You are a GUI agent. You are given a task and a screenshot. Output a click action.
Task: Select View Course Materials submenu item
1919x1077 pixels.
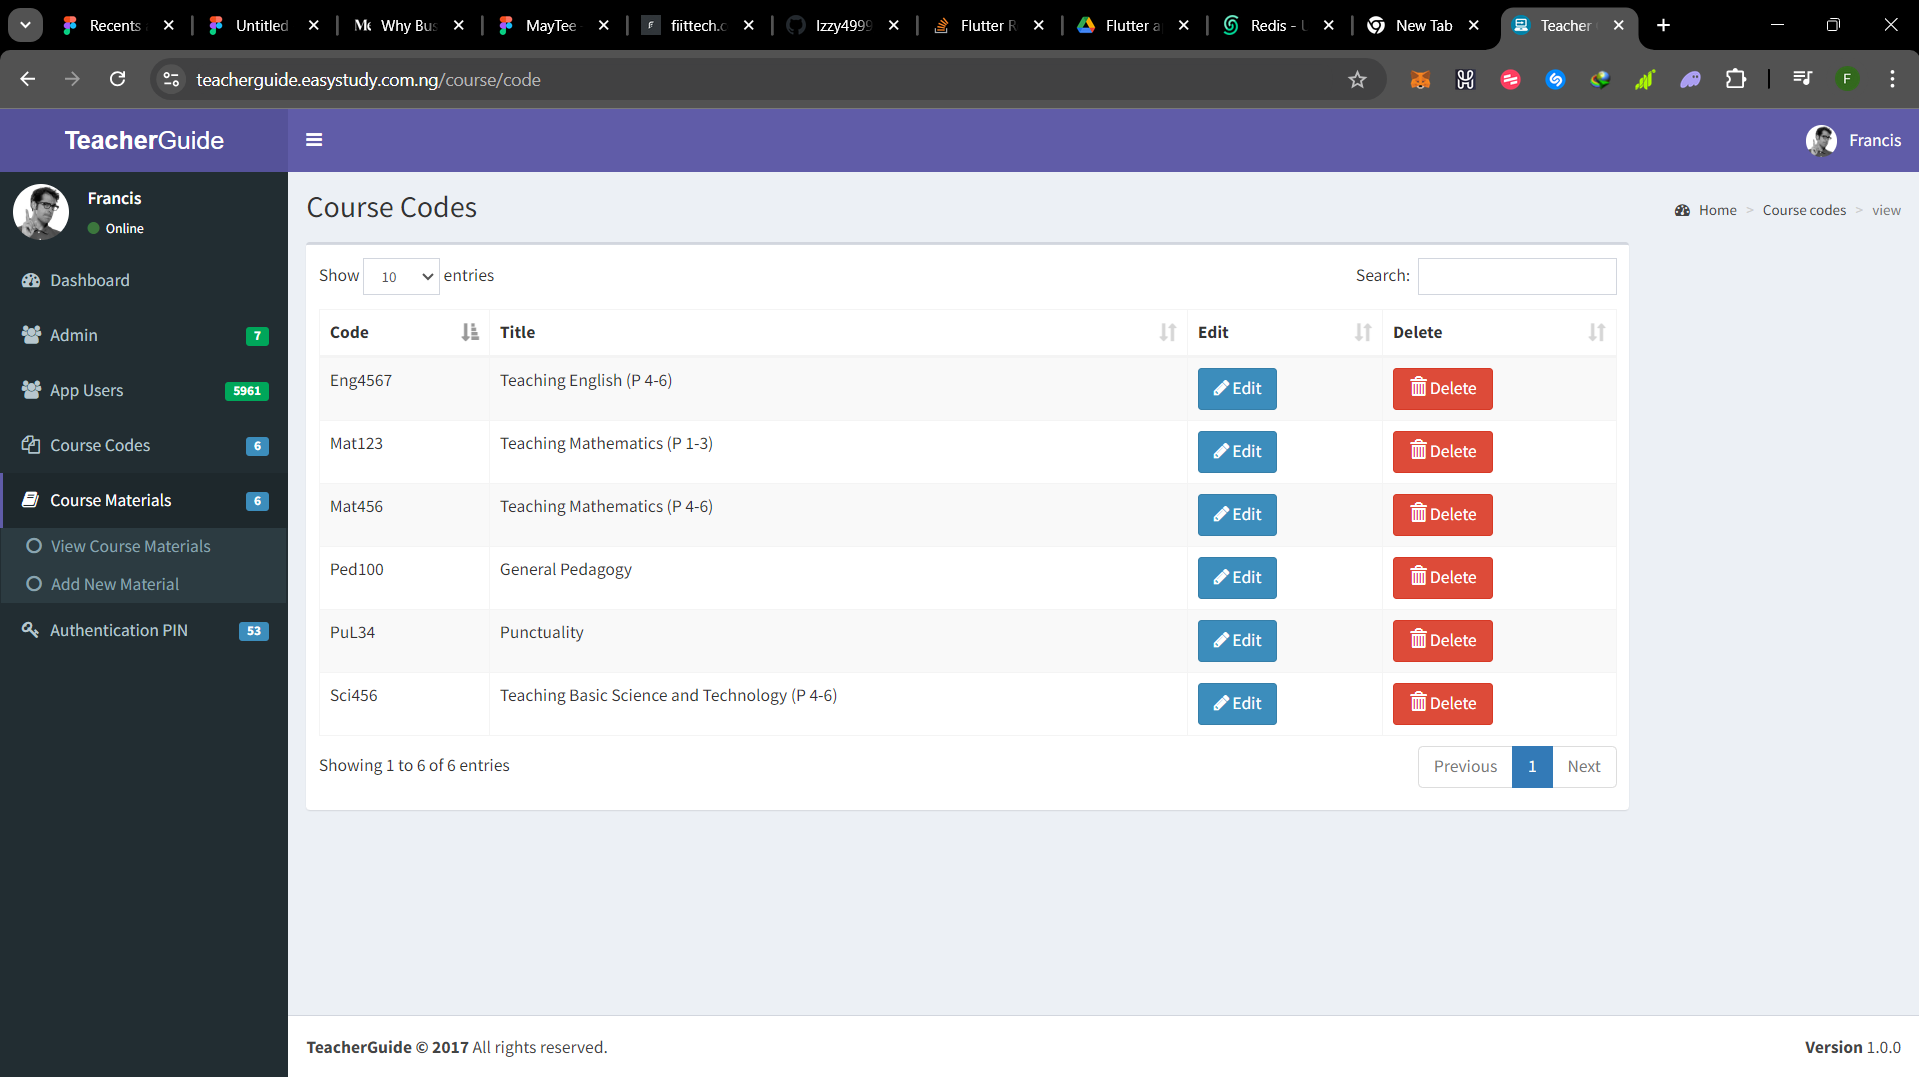coord(130,546)
